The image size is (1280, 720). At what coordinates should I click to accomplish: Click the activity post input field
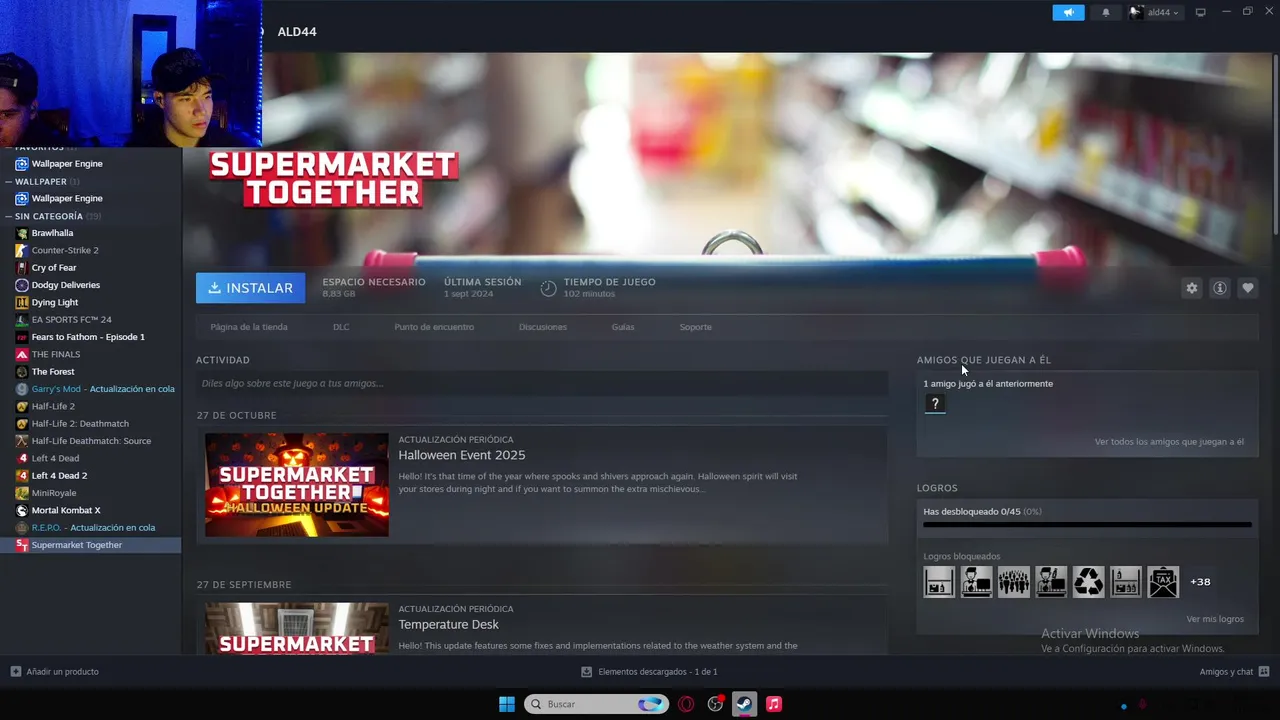[x=542, y=383]
